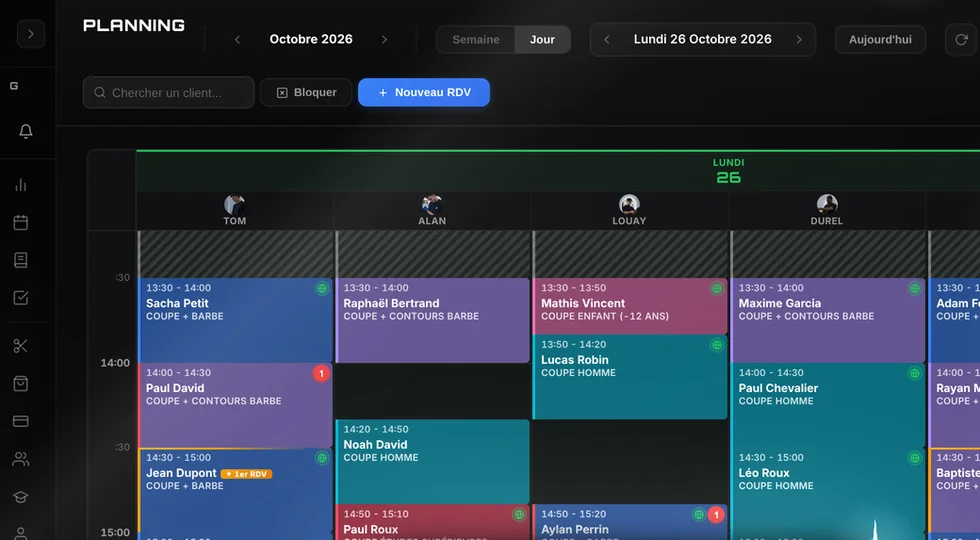Click online booking globe on Aylan Perrin
The width and height of the screenshot is (980, 540).
click(x=699, y=514)
